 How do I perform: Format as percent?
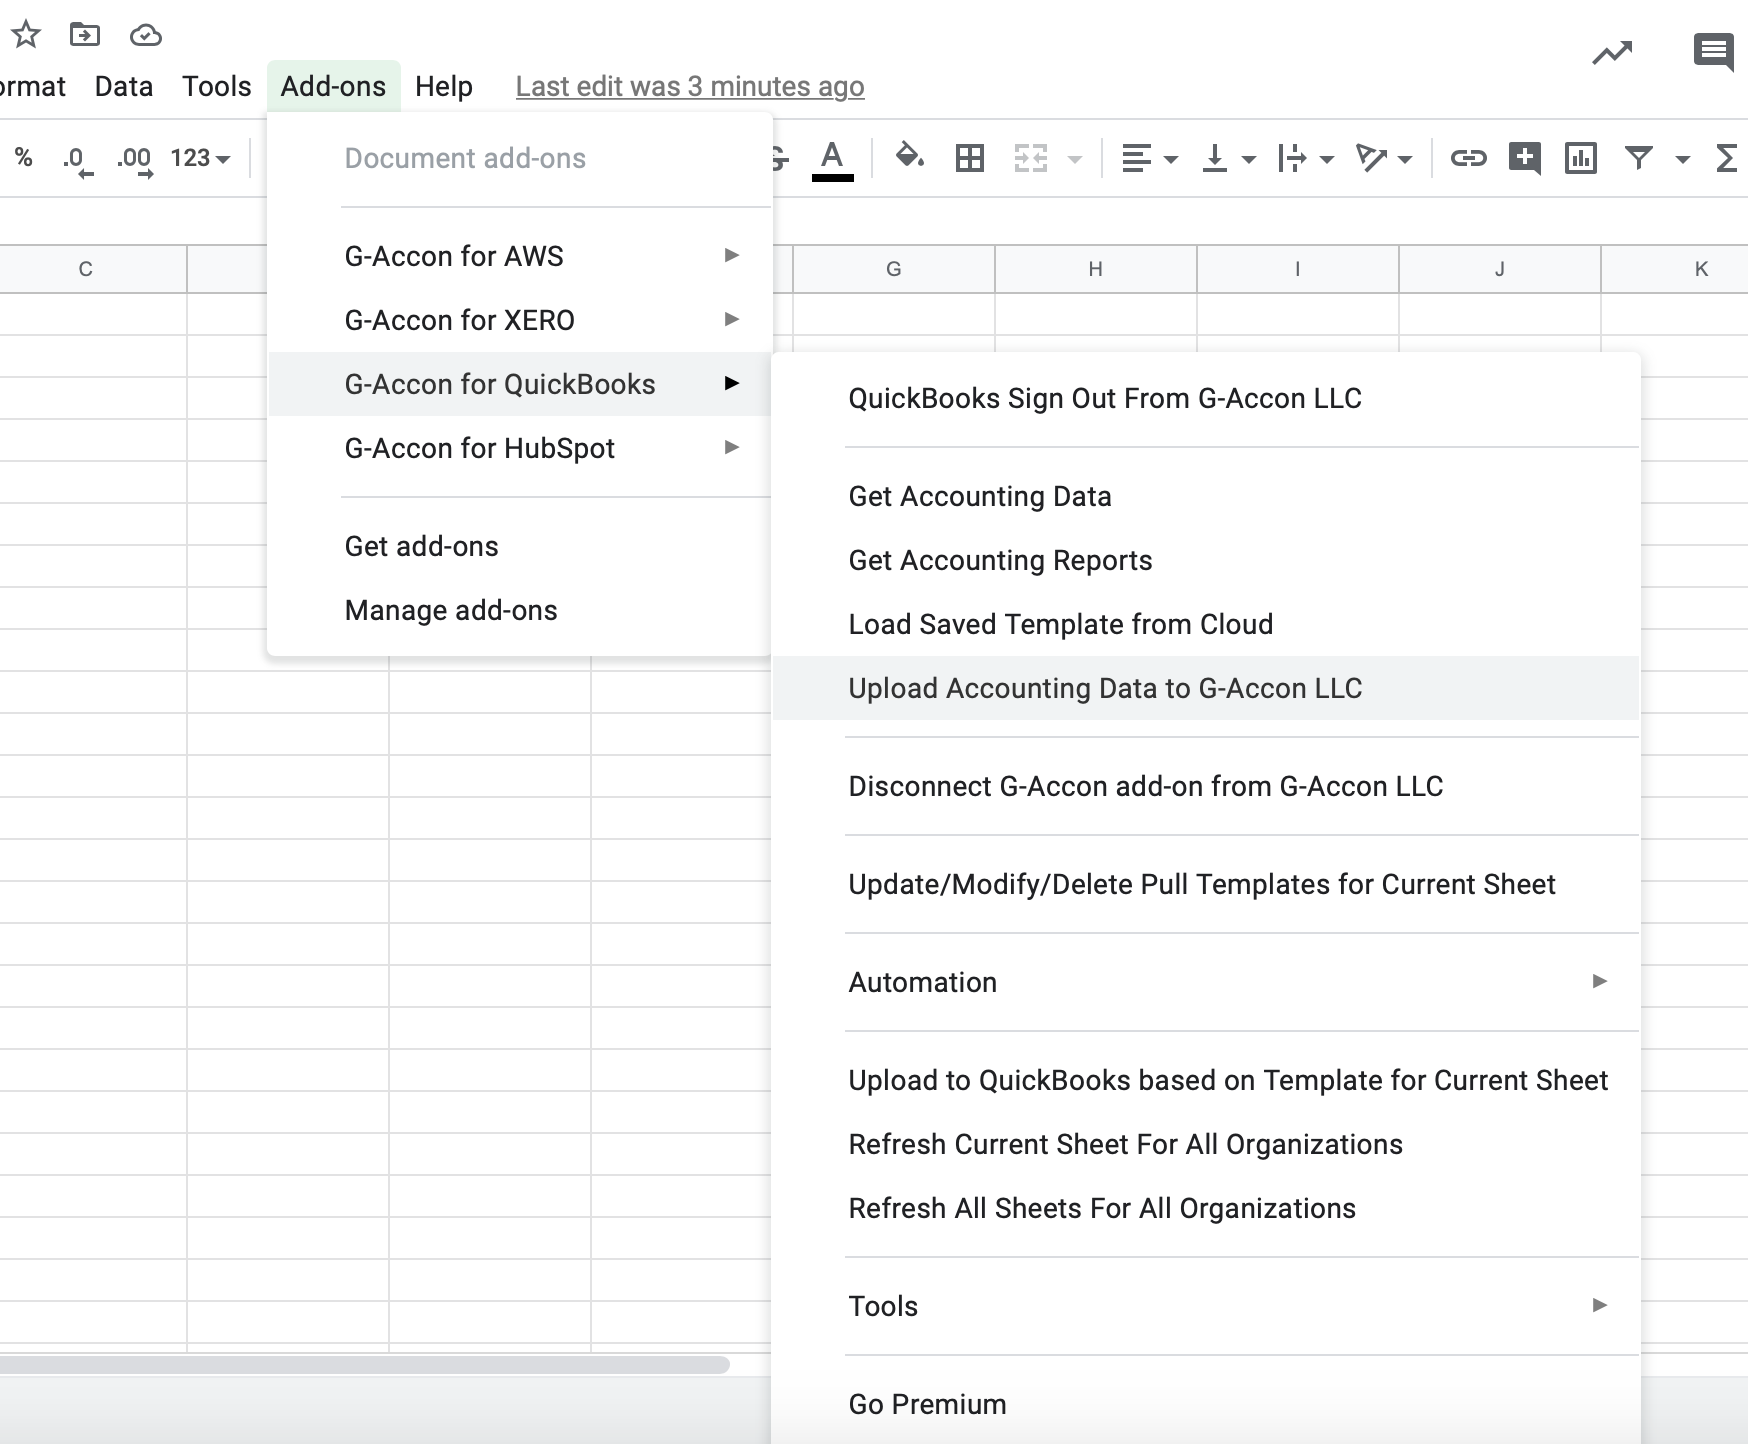tap(24, 158)
